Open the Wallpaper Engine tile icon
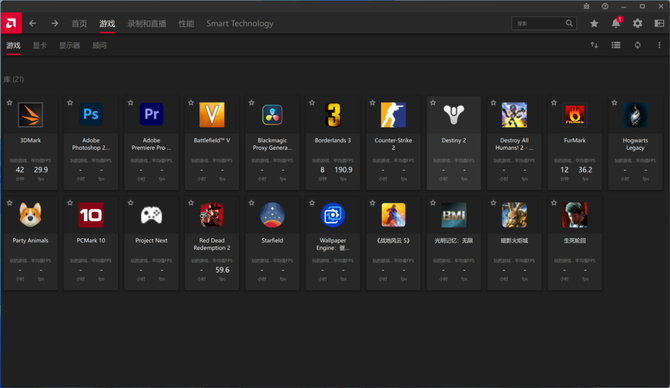Screen dimensions: 670x388 click(333, 215)
